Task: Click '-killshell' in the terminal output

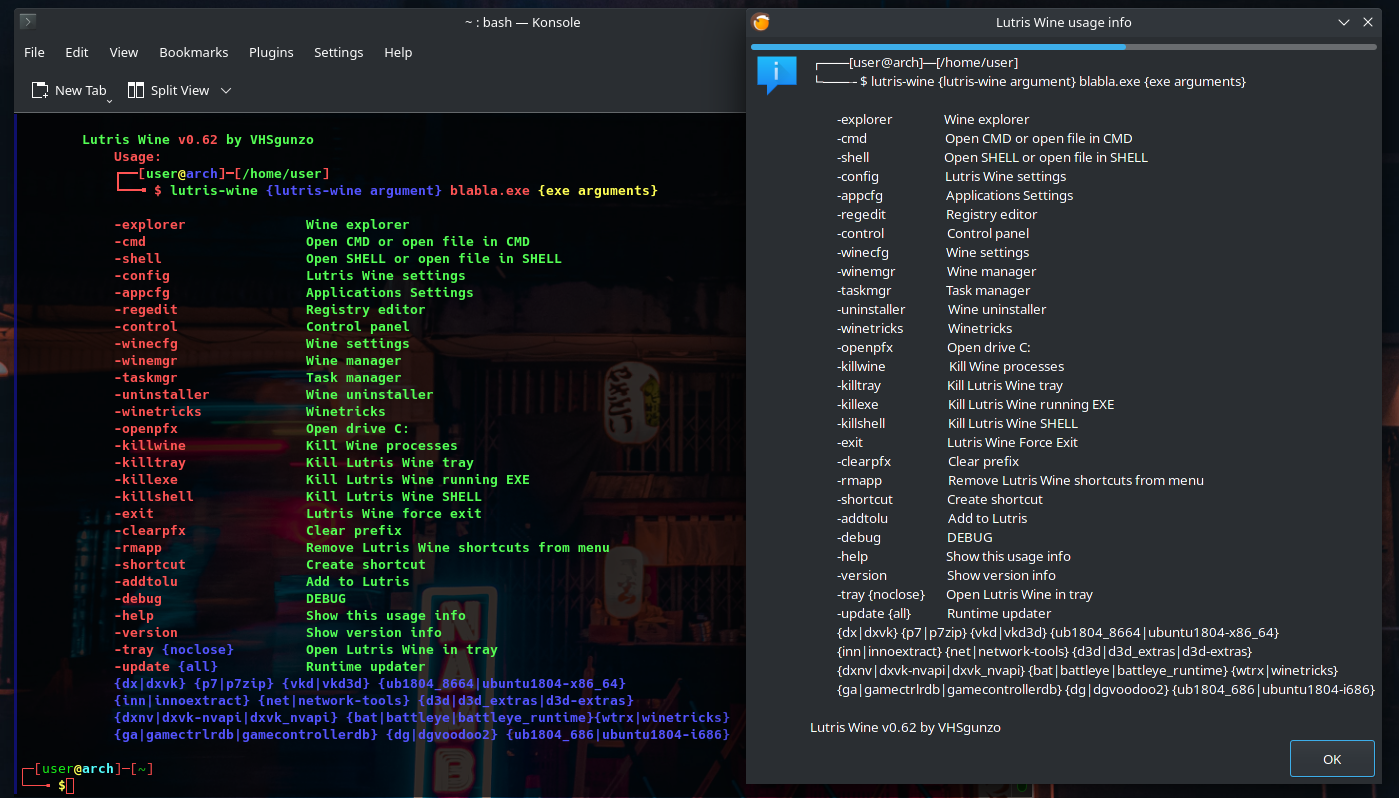Action: point(154,496)
